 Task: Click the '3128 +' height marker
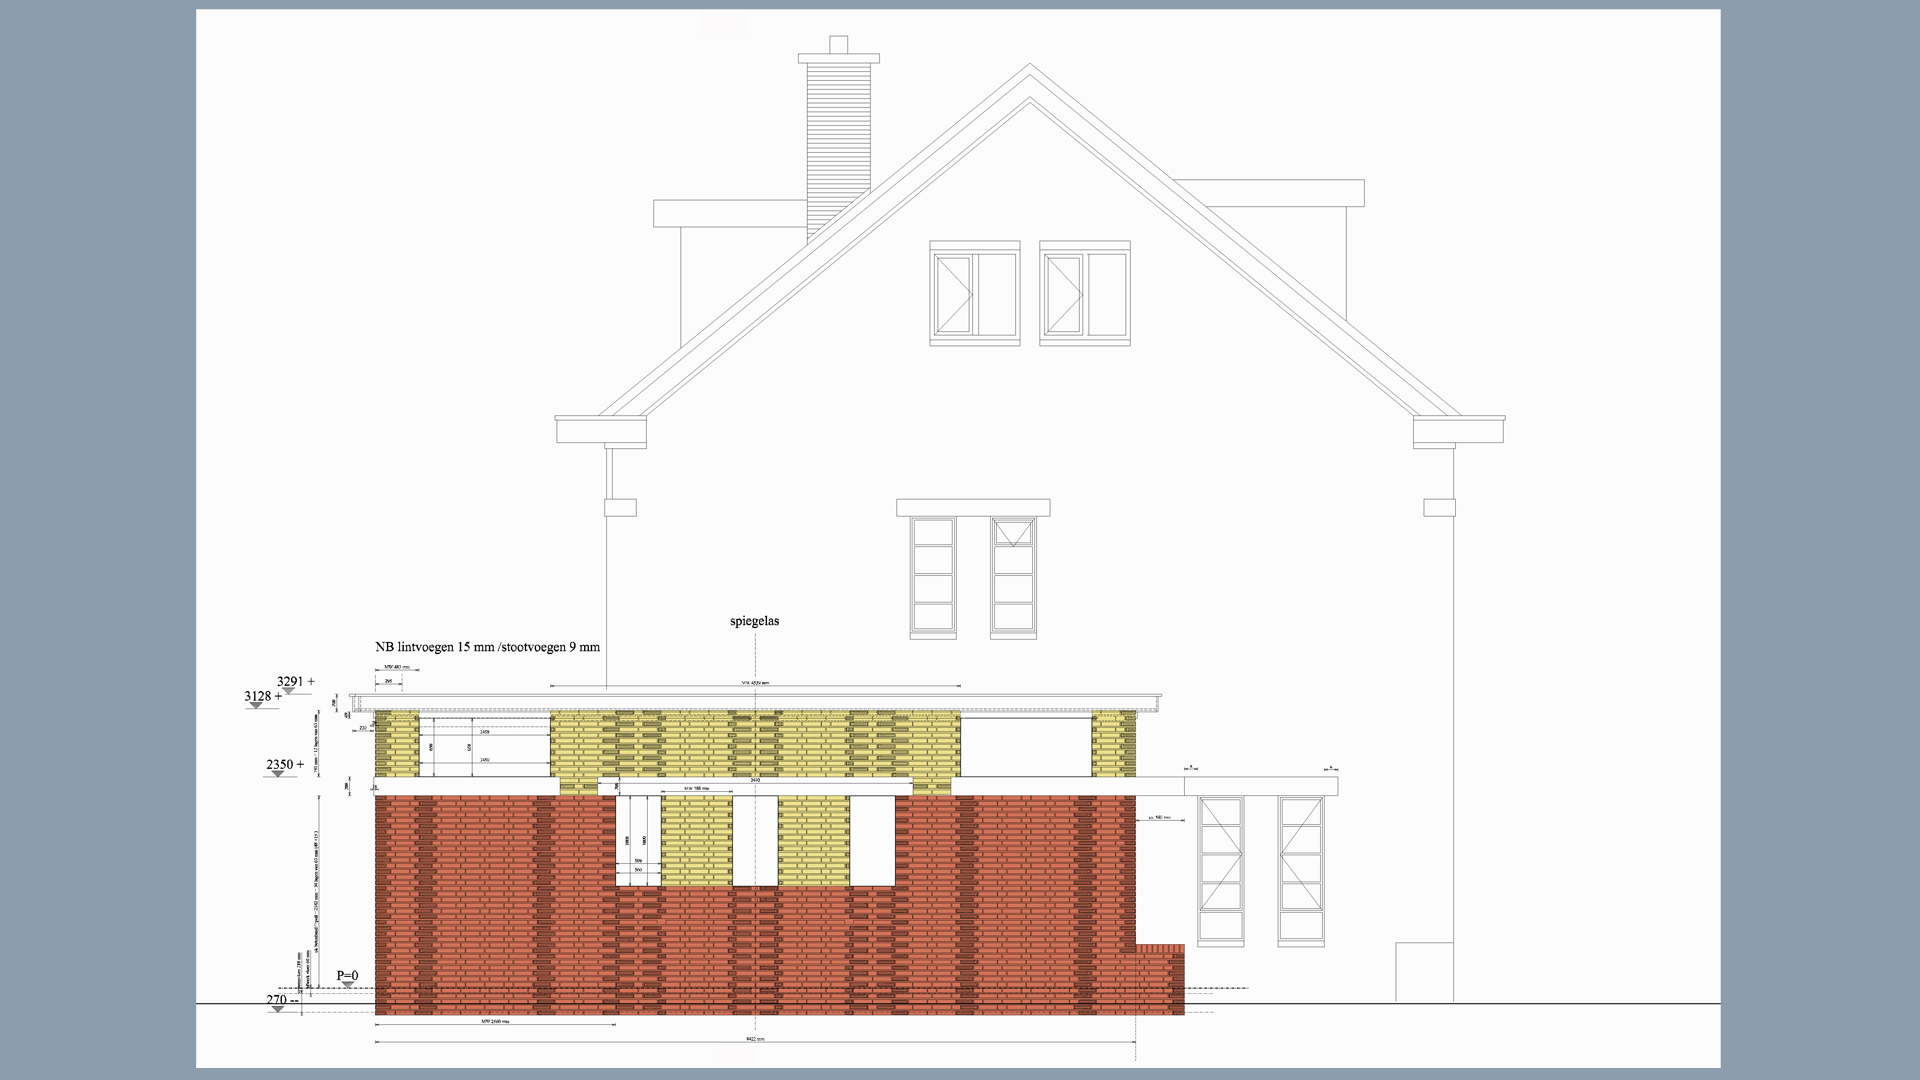263,697
